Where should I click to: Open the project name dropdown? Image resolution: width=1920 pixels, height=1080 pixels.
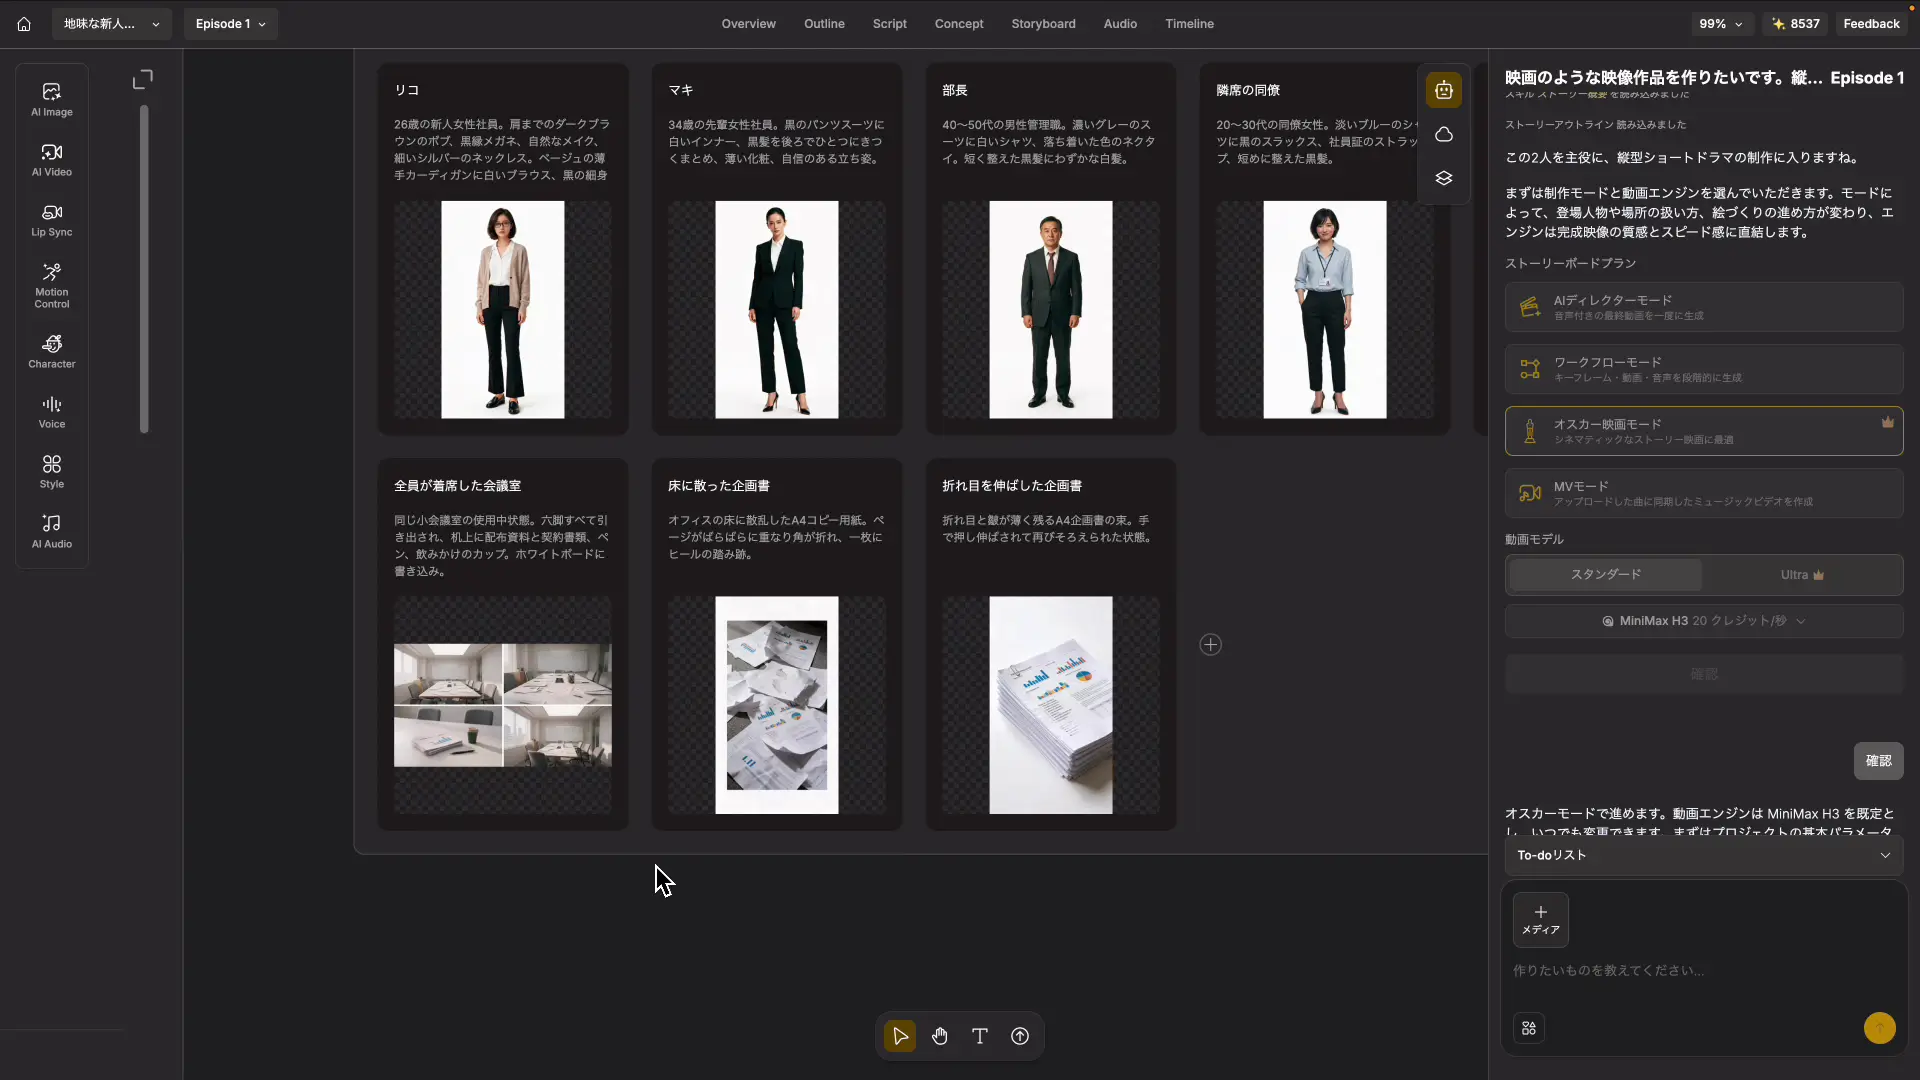[x=112, y=24]
